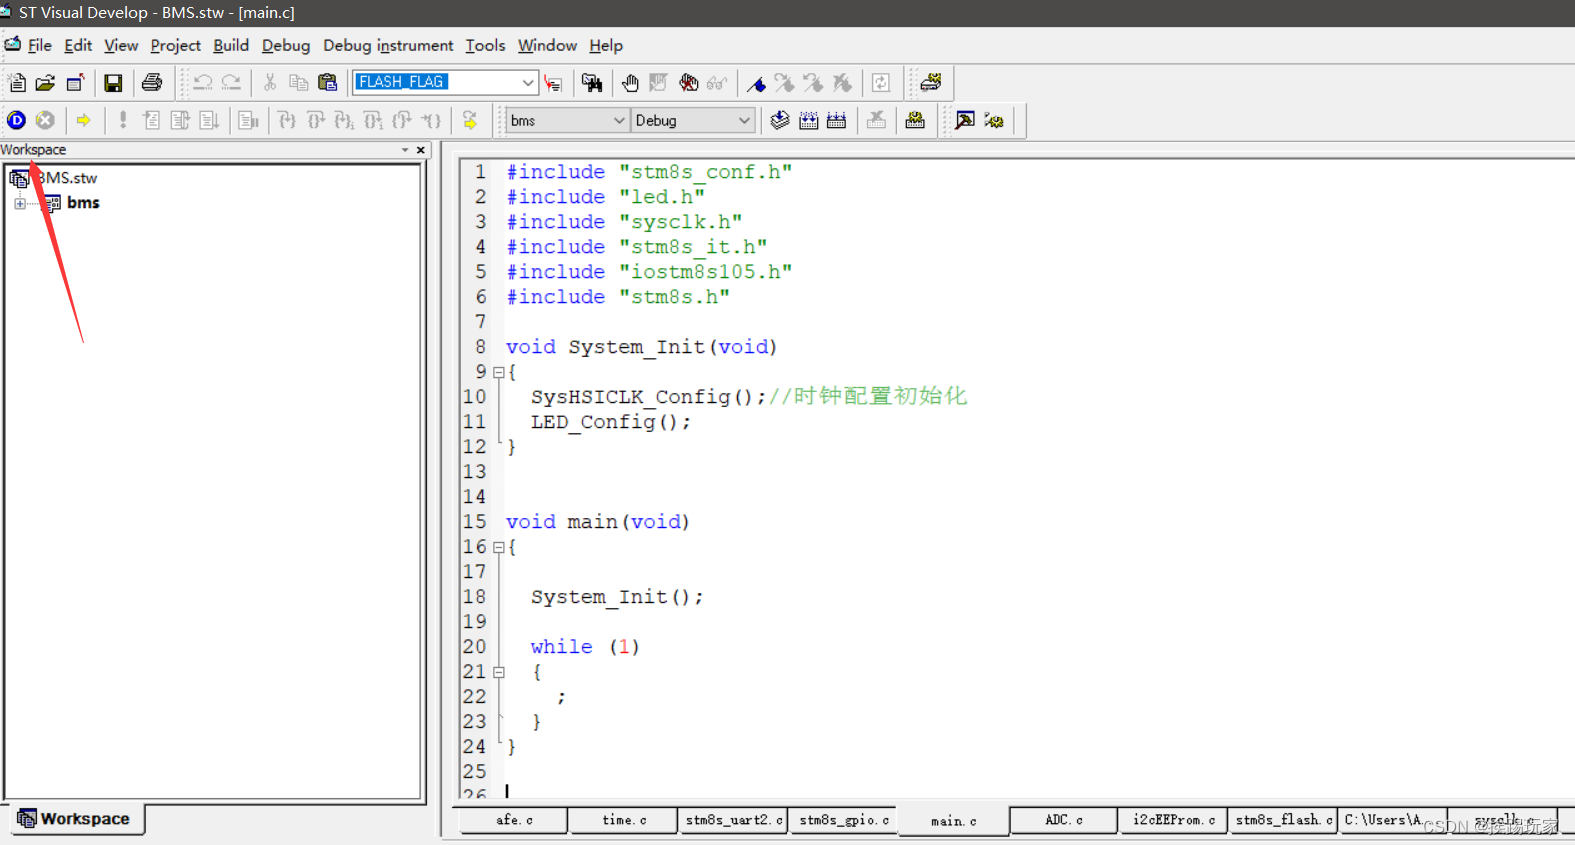Compile the current file from the toolbar

[x=780, y=120]
